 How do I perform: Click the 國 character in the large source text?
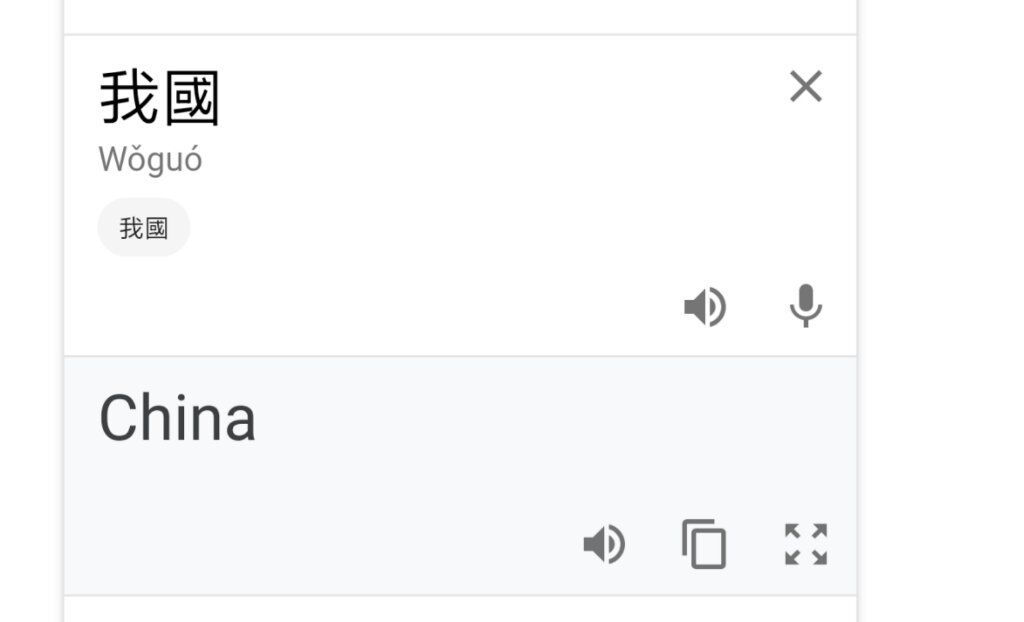(x=191, y=98)
